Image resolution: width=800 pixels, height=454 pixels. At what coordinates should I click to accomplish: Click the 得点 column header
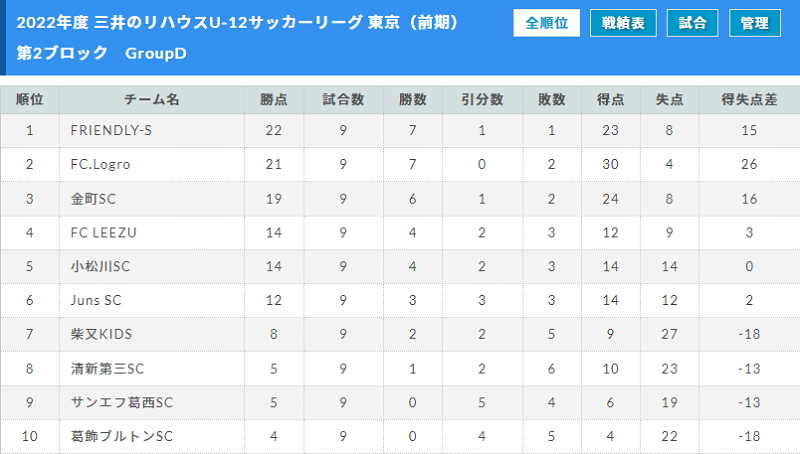click(611, 99)
